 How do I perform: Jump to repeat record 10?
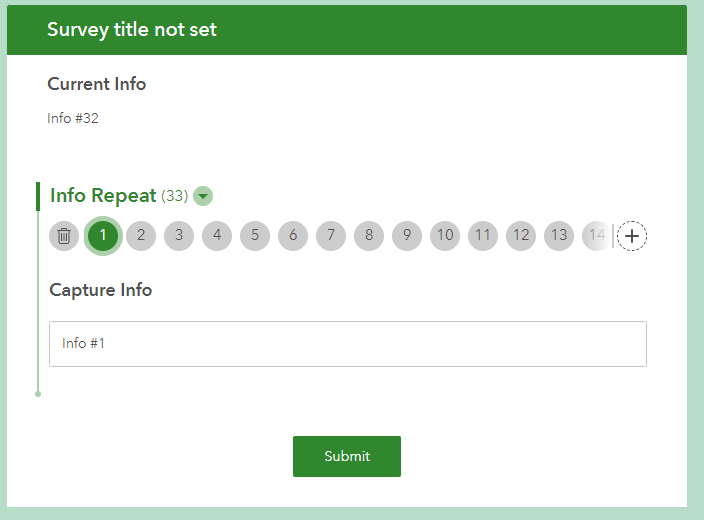445,236
